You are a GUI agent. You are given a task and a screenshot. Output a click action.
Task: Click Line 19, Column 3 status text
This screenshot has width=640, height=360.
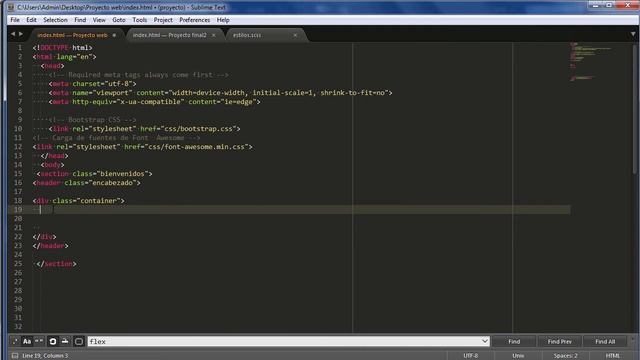tap(45, 356)
